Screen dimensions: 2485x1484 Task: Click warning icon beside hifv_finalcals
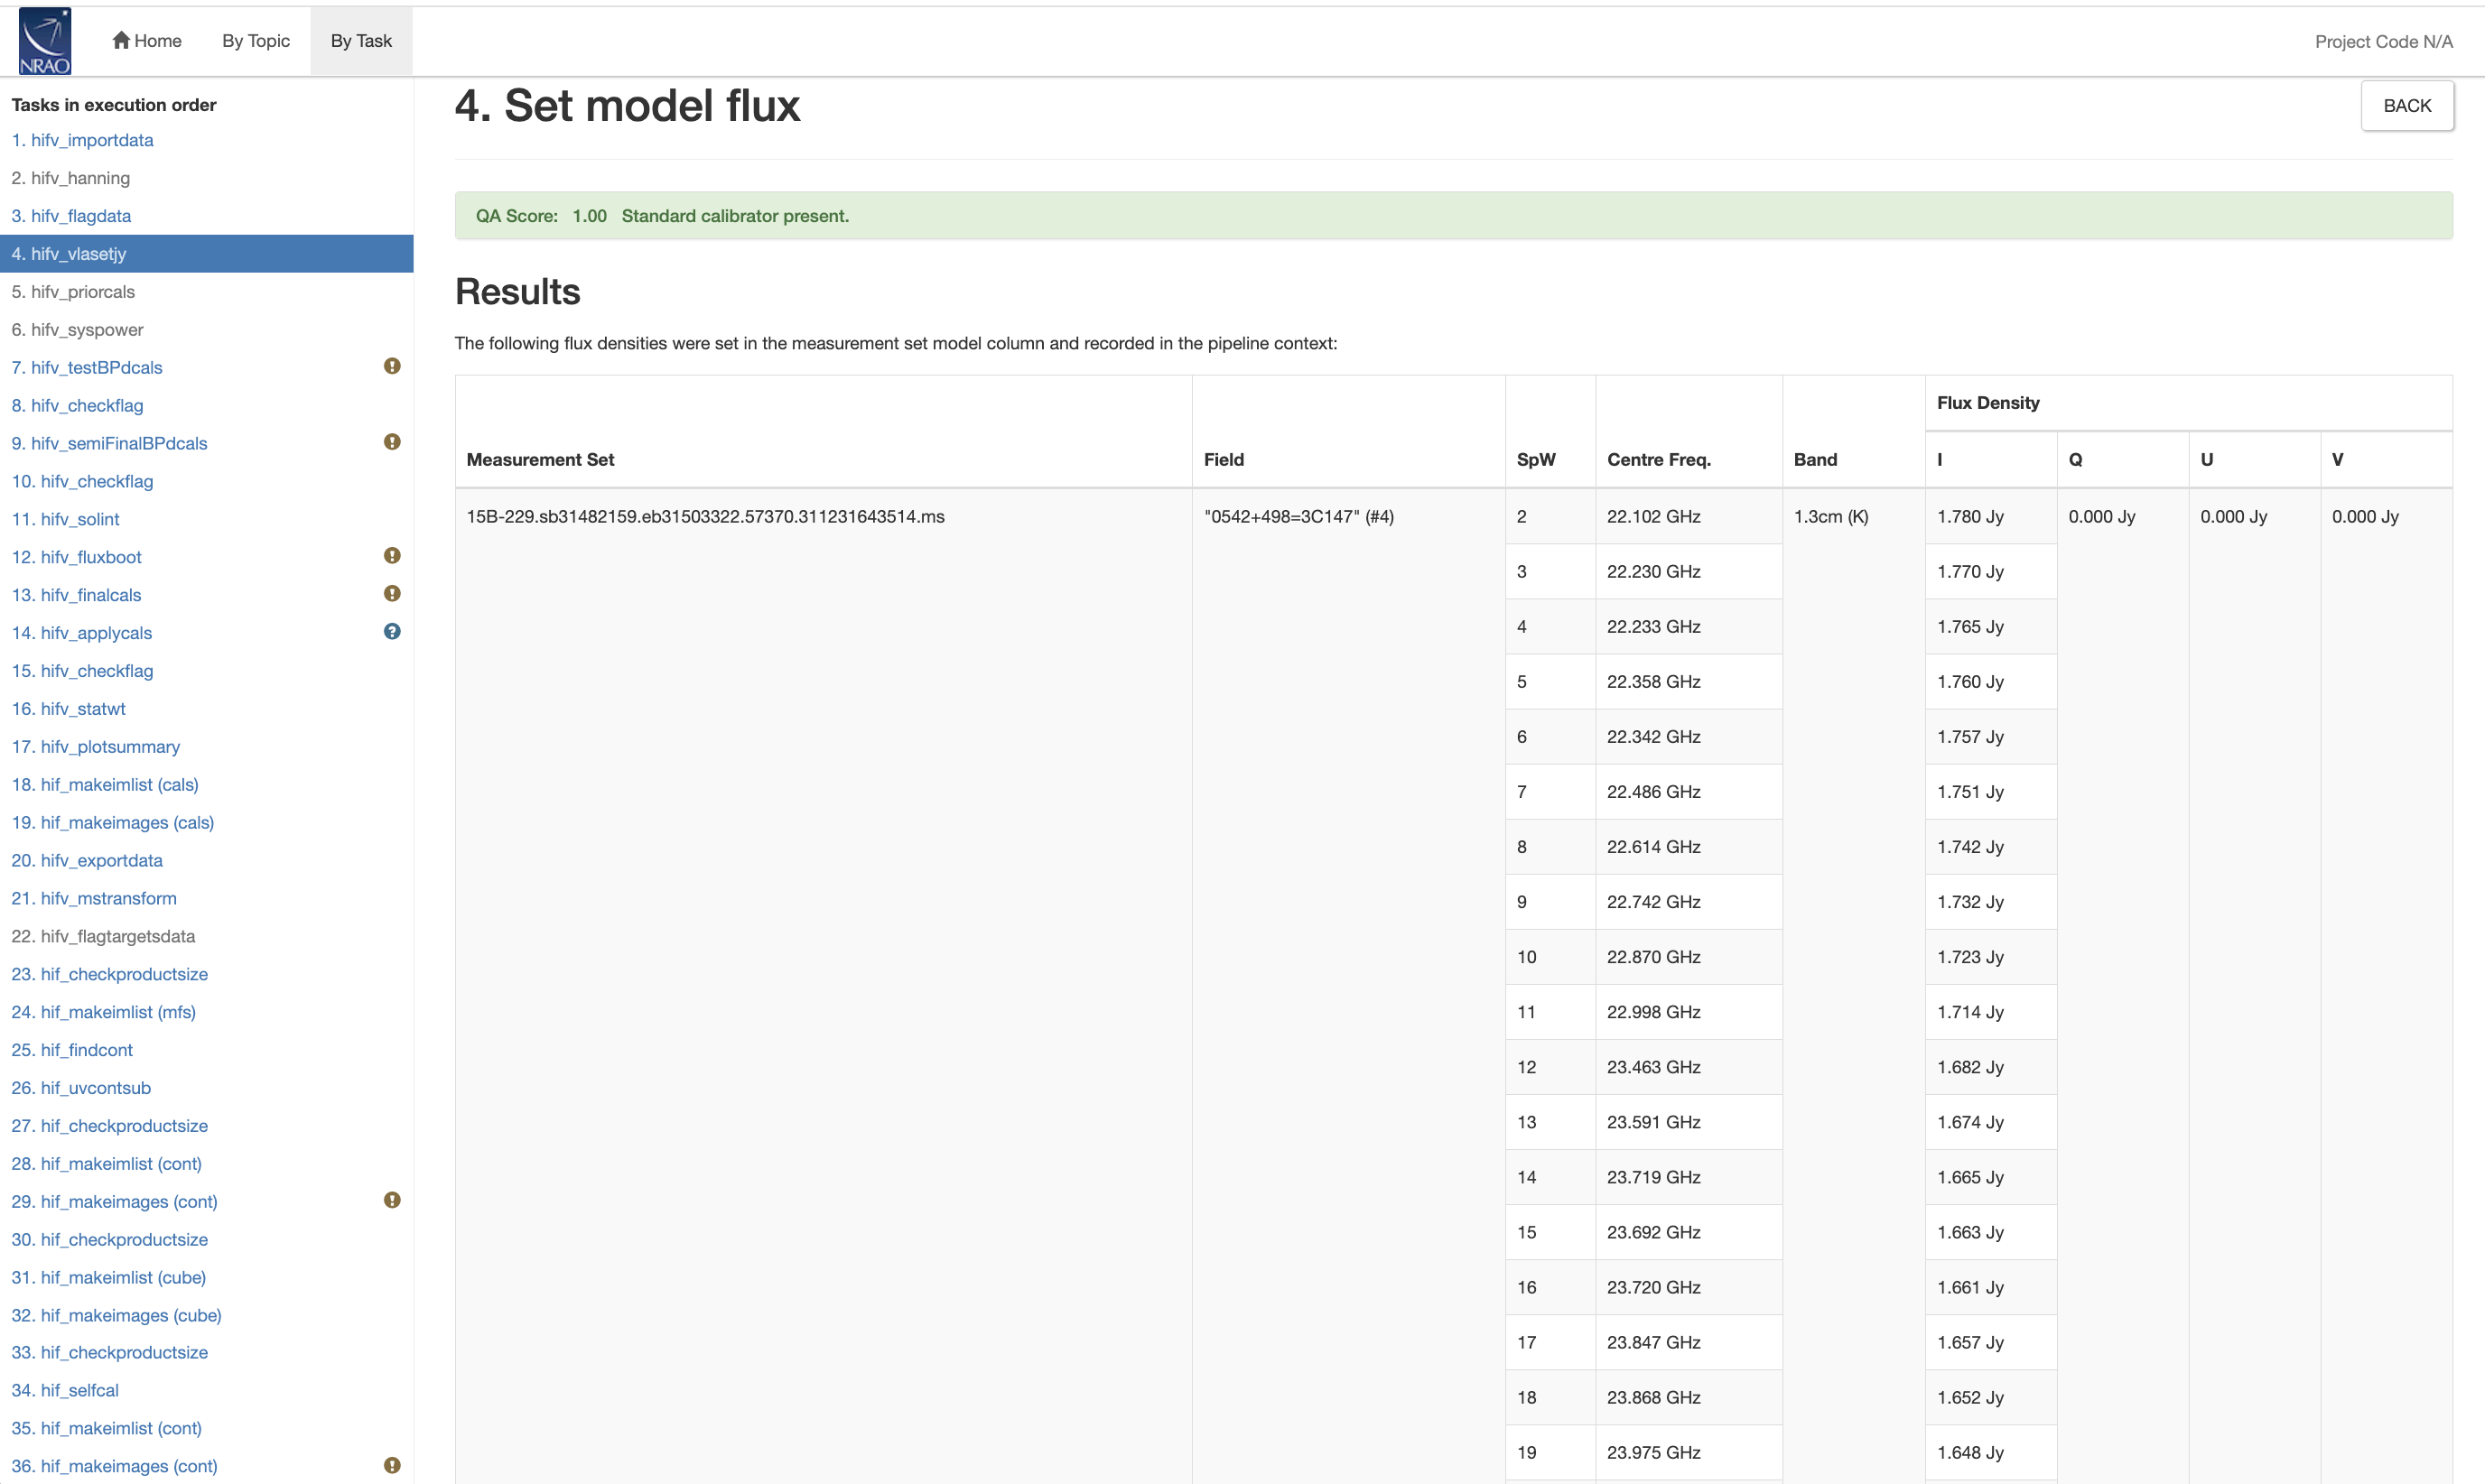coord(392,594)
